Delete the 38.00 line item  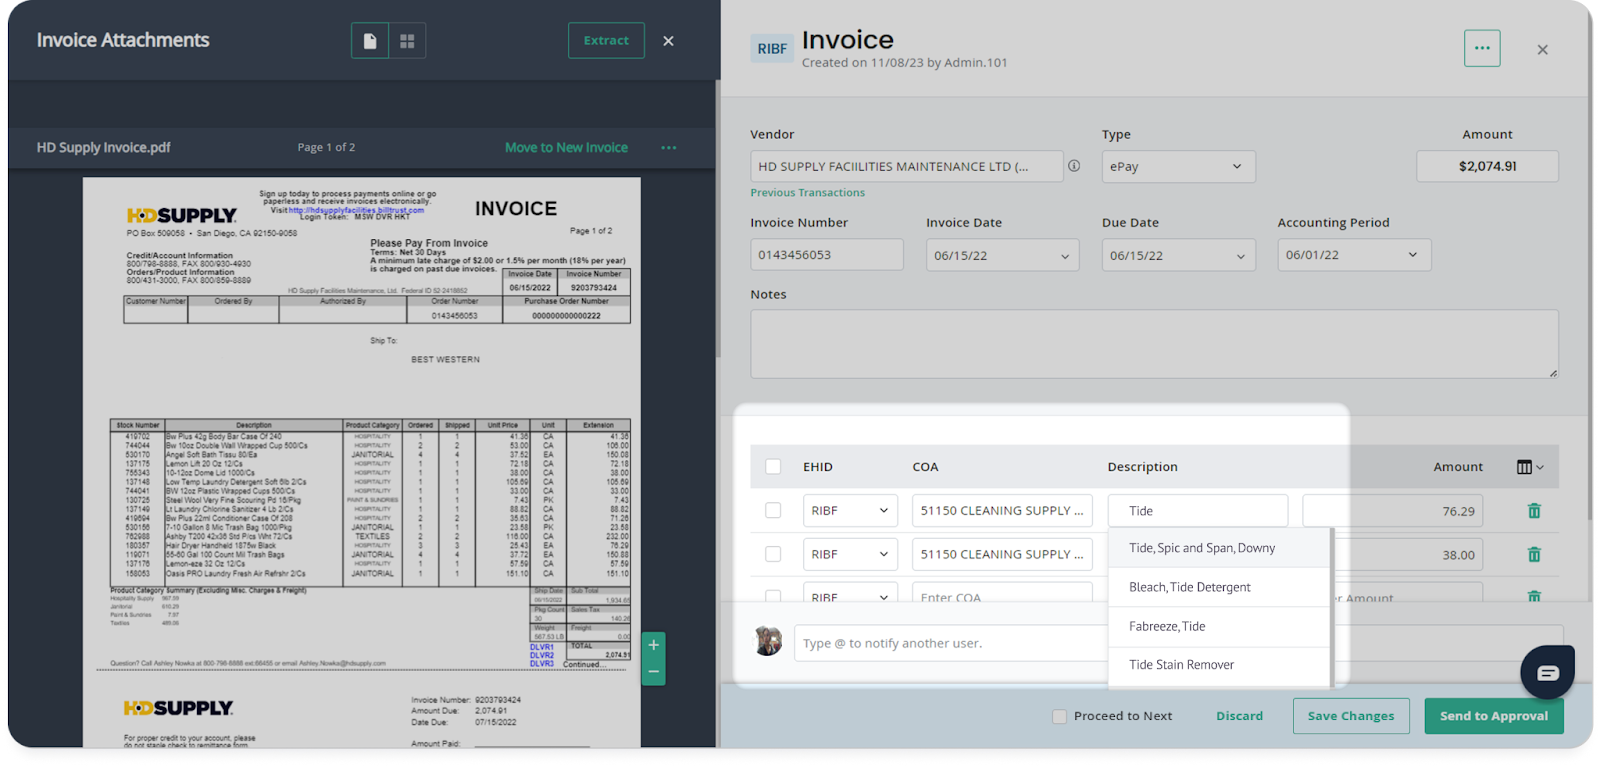click(x=1534, y=555)
